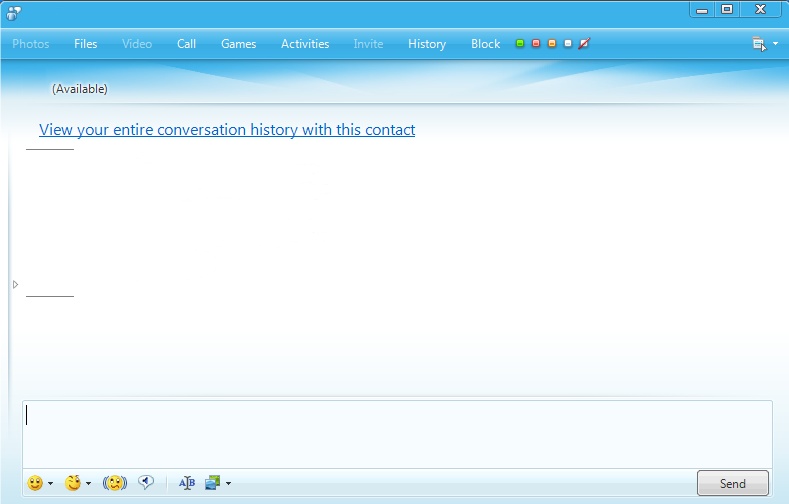Expand the left side panel arrow
The image size is (789, 504).
pos(15,285)
